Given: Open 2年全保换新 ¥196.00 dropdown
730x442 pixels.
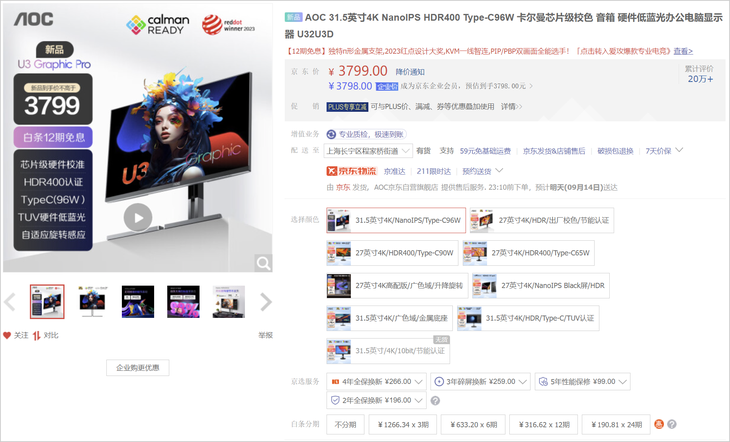Looking at the screenshot, I should [x=376, y=400].
